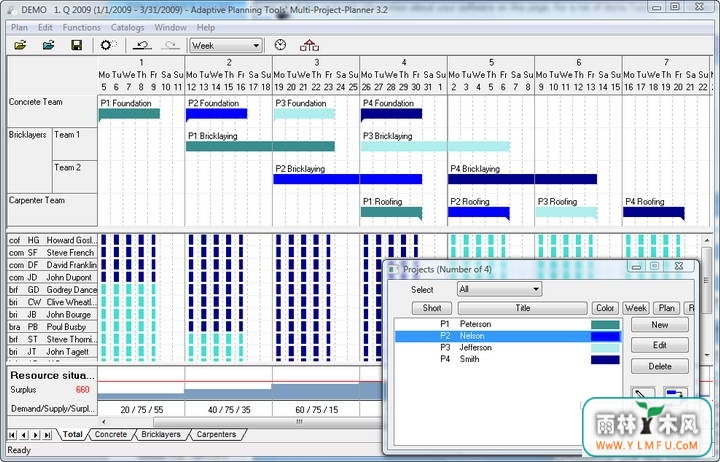This screenshot has width=720, height=462.
Task: Go to next sheet tab arrow
Action: 36,434
